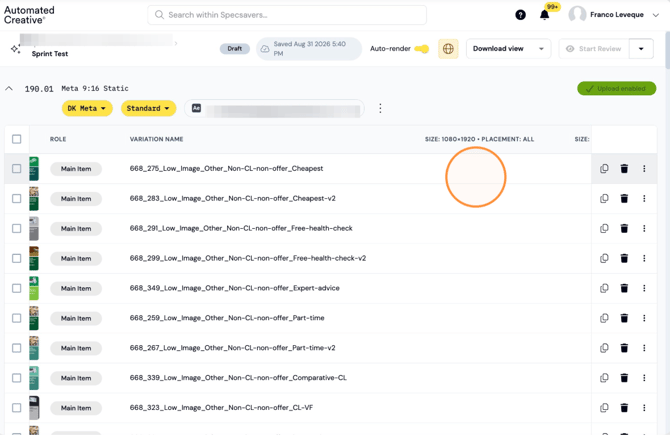
Task: Duplicate the 668_339 Comparative-CL variation
Action: (x=604, y=378)
